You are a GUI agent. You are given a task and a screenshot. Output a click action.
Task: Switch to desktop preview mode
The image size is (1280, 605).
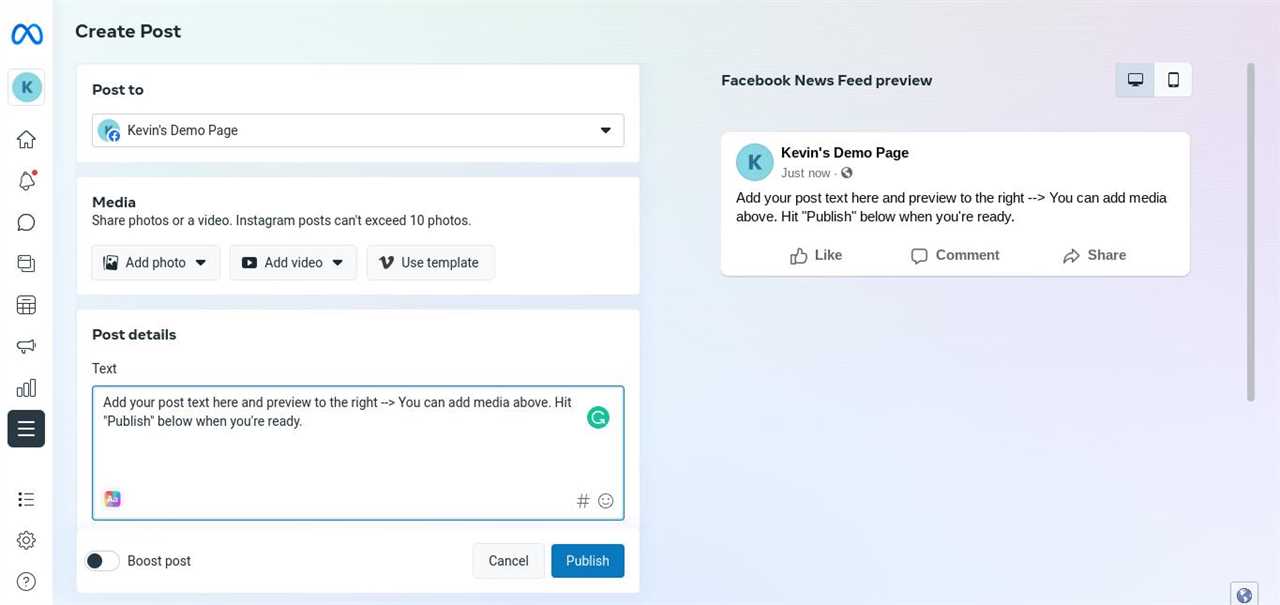coord(1135,80)
